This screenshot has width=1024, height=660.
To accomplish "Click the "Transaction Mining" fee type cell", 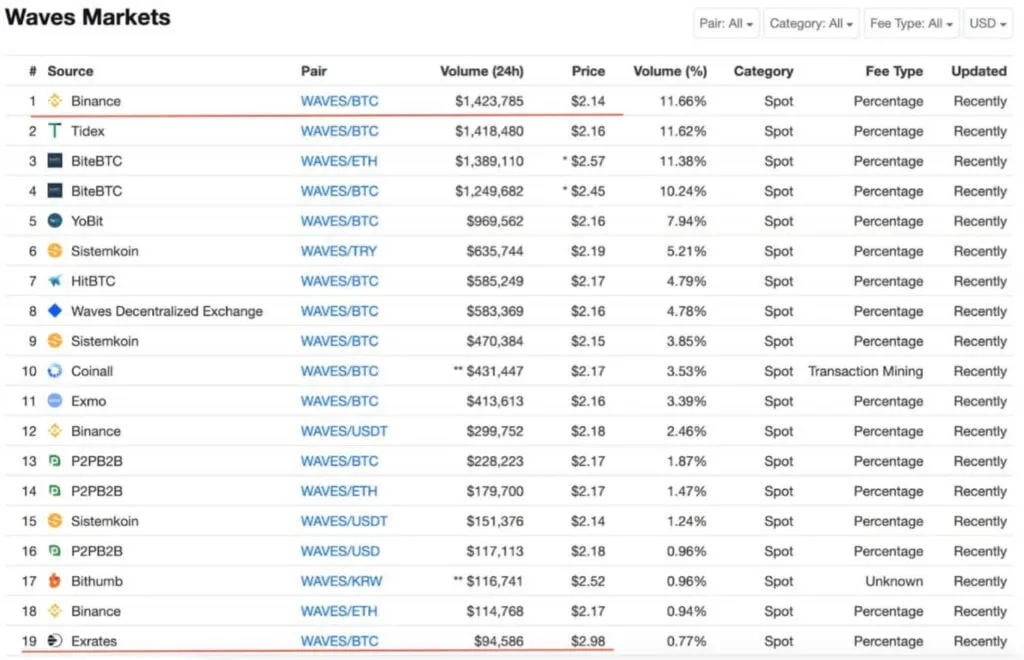I will [866, 371].
